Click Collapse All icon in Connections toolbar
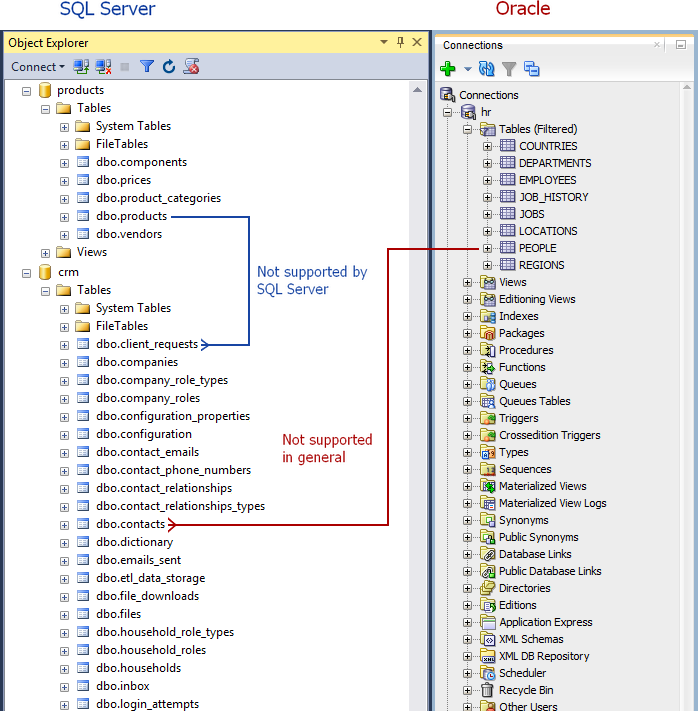 point(531,69)
